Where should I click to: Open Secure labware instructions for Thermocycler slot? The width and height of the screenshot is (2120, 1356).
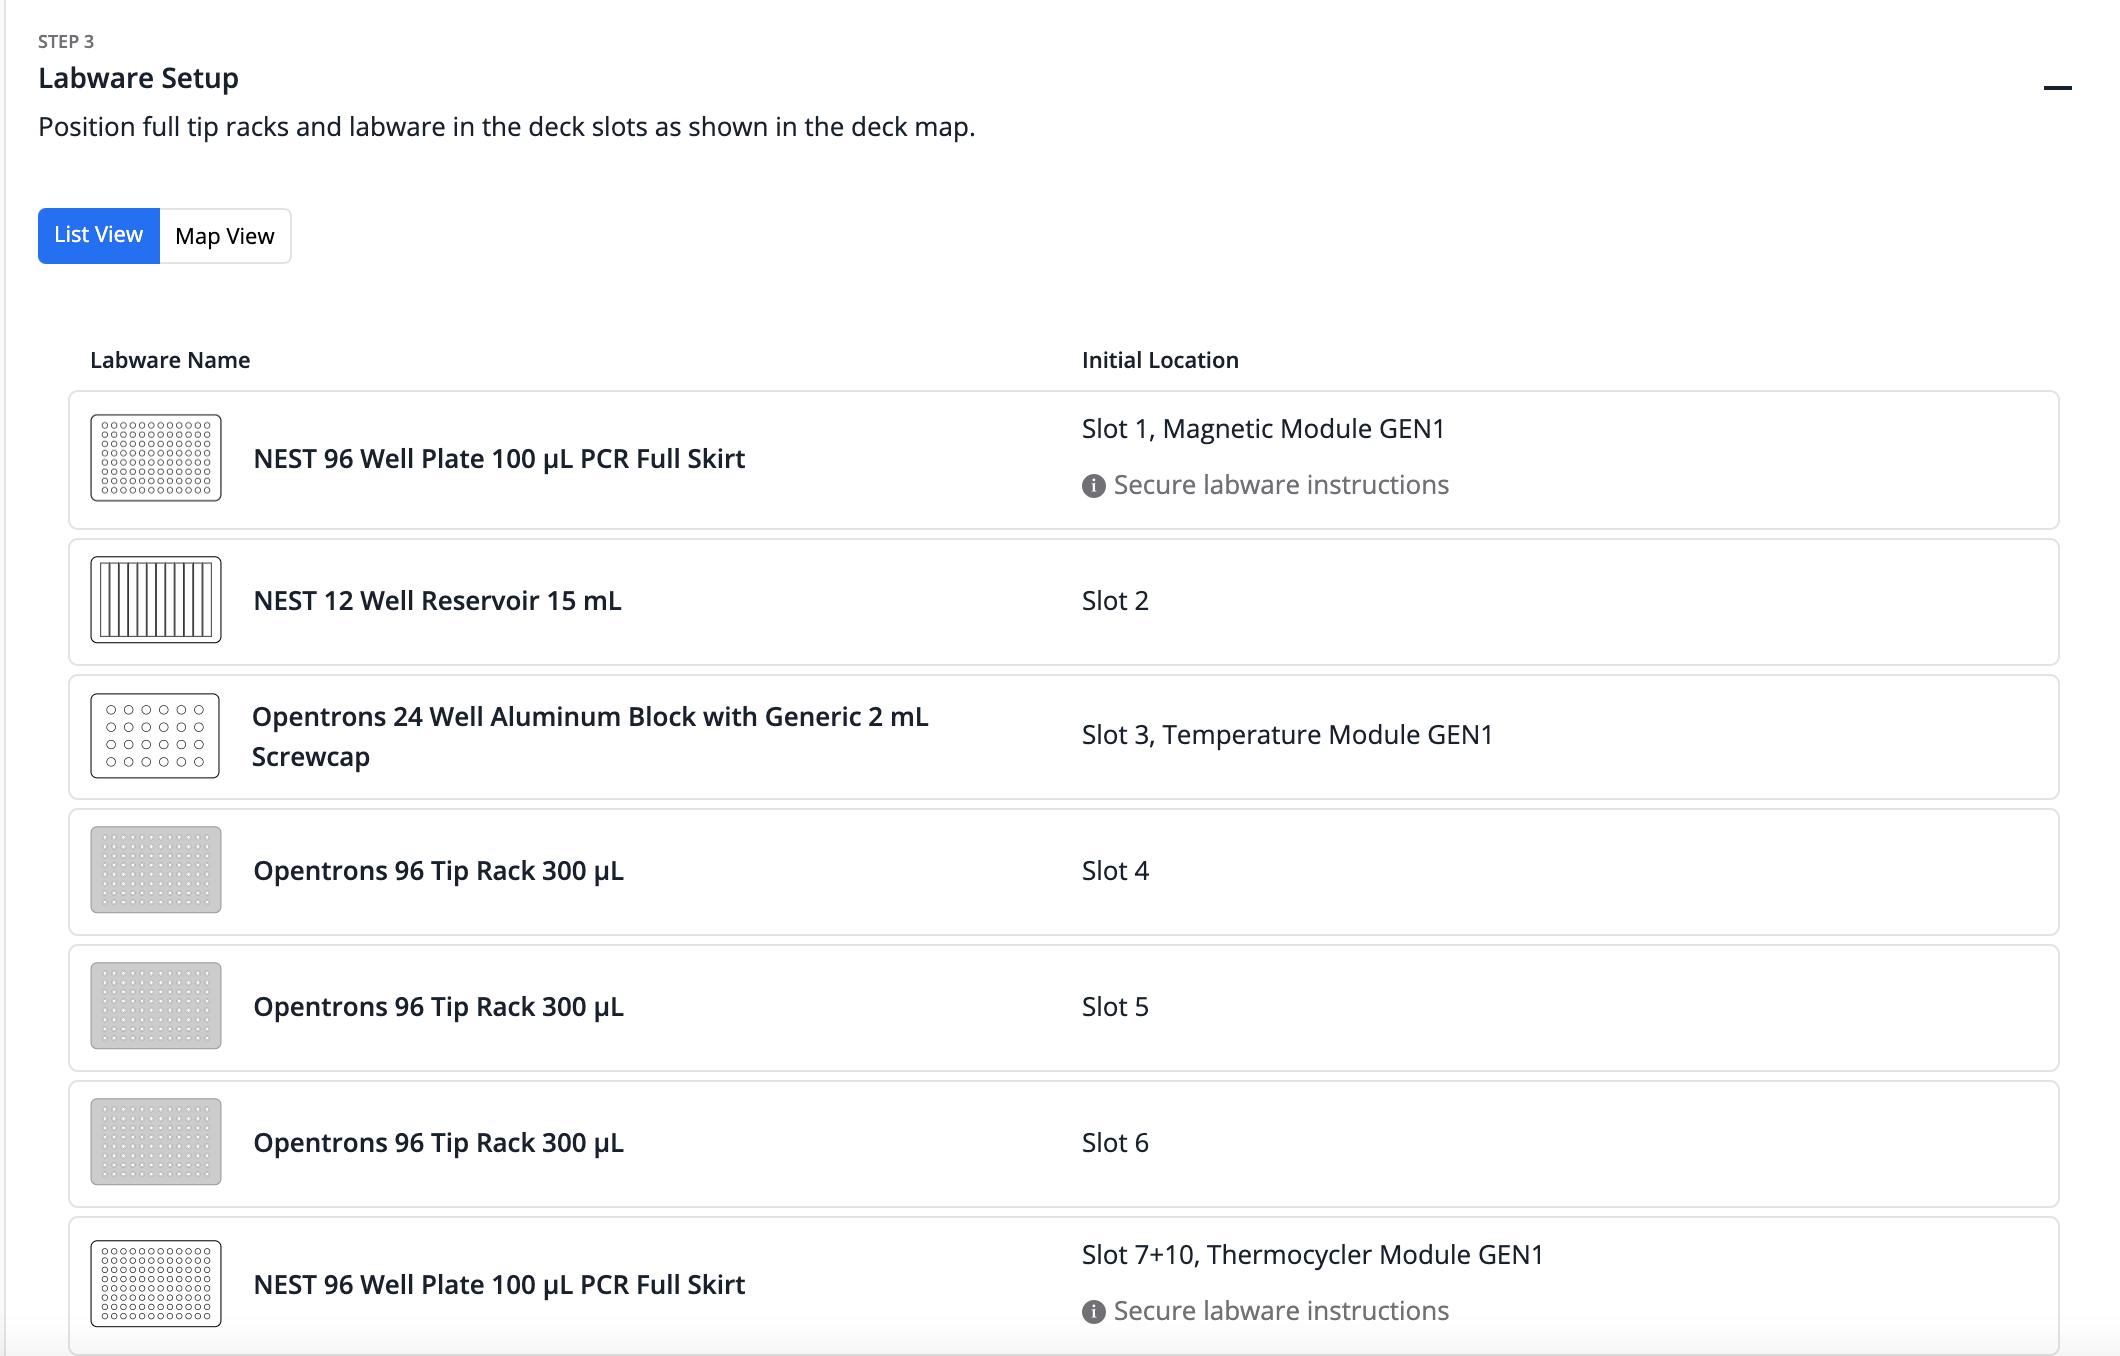(1281, 1311)
